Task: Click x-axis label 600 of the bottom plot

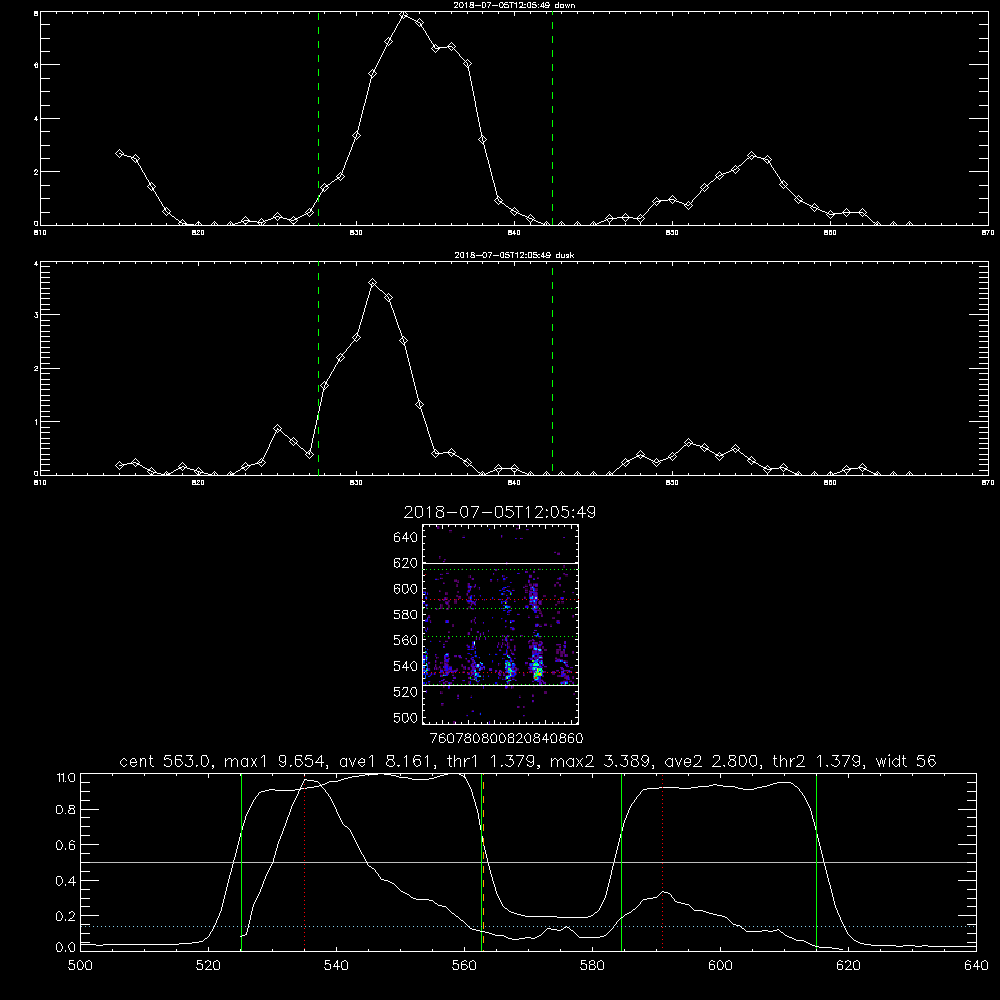Action: pos(720,966)
